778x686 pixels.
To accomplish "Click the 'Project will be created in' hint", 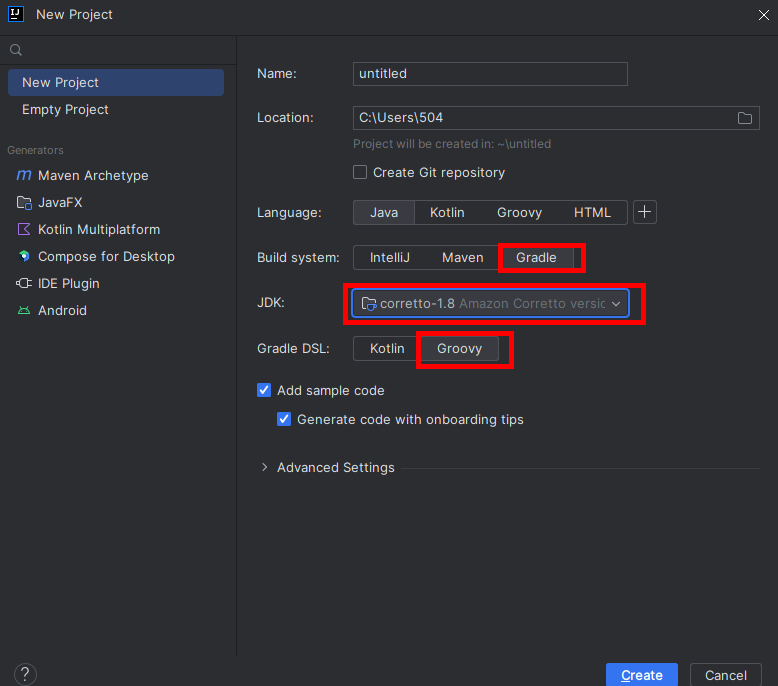I will click(452, 144).
